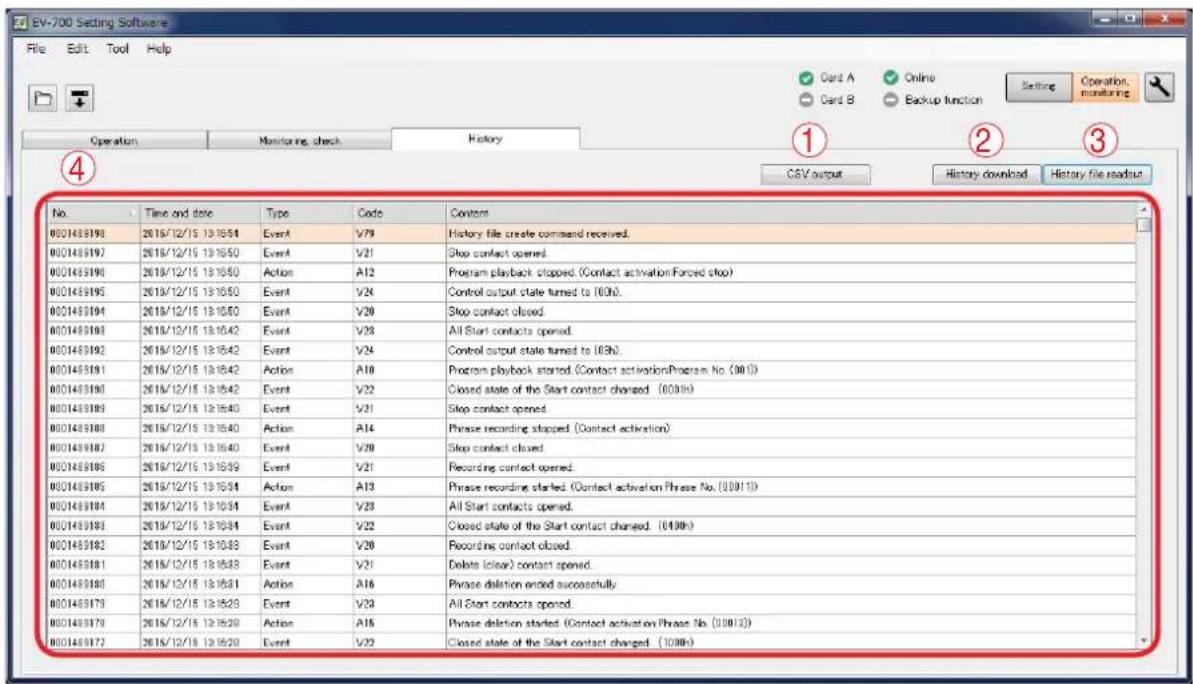Select 'Phrase deletion ended successfully' row

pyautogui.click(x=592, y=584)
